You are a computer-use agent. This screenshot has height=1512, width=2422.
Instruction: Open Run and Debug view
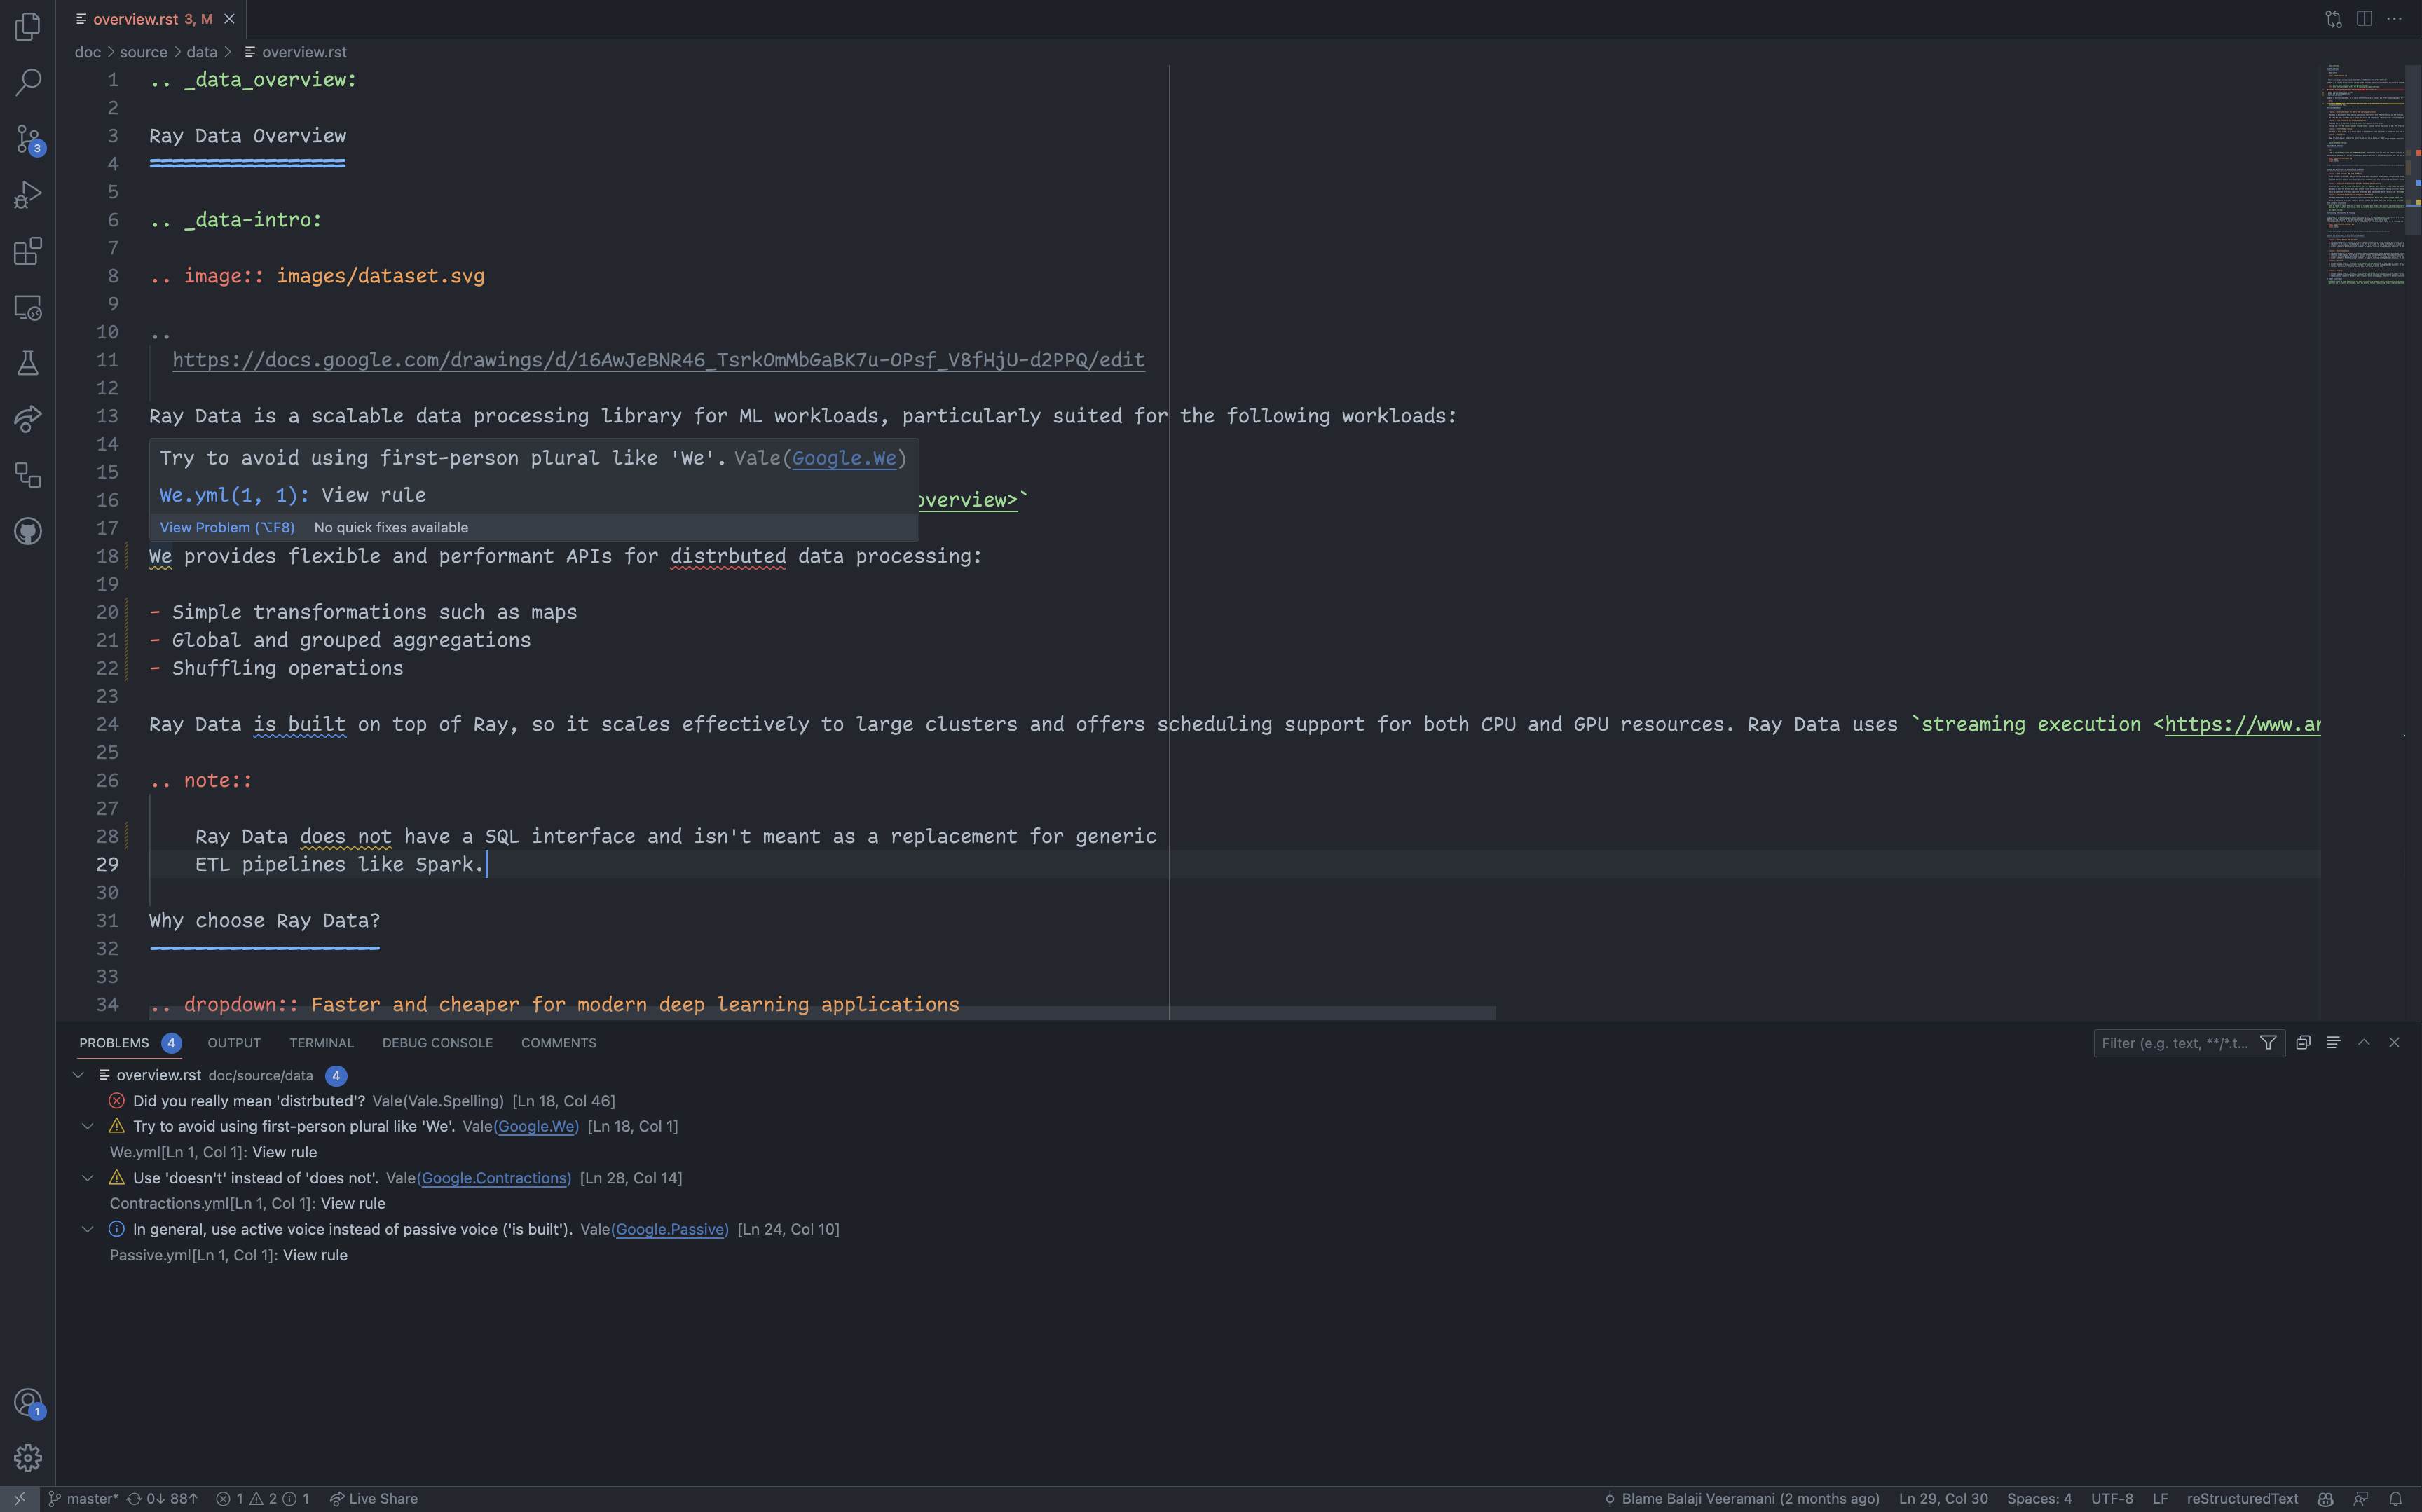[x=28, y=194]
